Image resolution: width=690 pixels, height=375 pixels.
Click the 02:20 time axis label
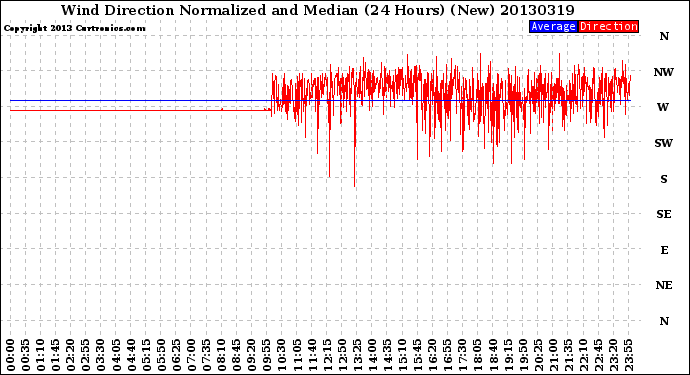(71, 355)
